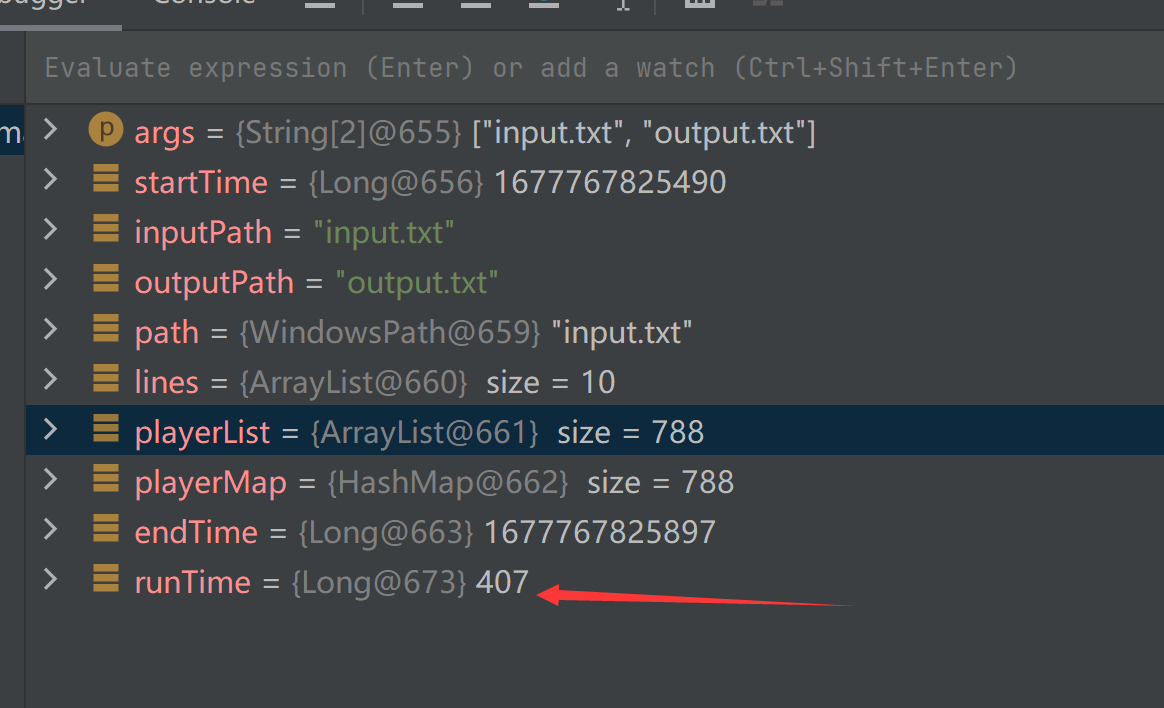Image resolution: width=1164 pixels, height=708 pixels.
Task: Click the parameter icon beside args
Action: click(105, 130)
